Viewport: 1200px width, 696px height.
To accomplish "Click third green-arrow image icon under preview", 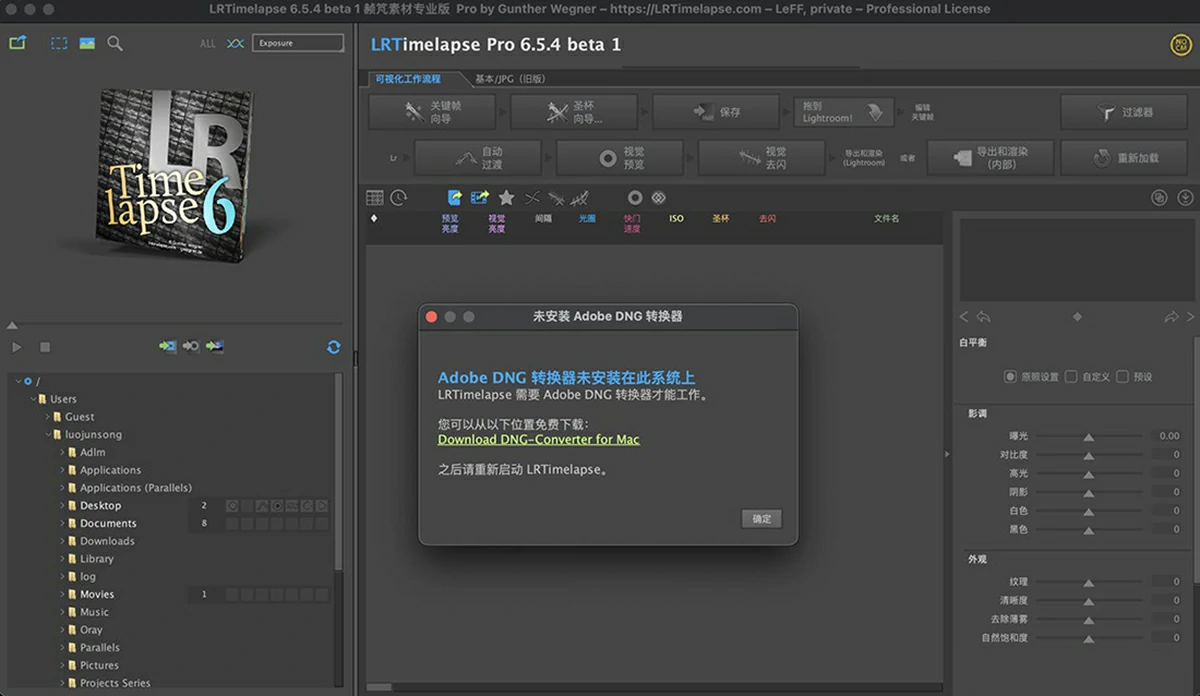I will (x=214, y=346).
